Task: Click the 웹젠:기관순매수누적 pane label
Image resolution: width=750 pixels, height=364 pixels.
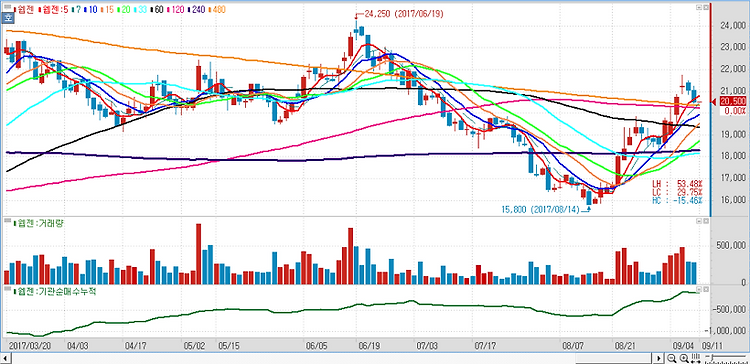Action: click(x=55, y=291)
